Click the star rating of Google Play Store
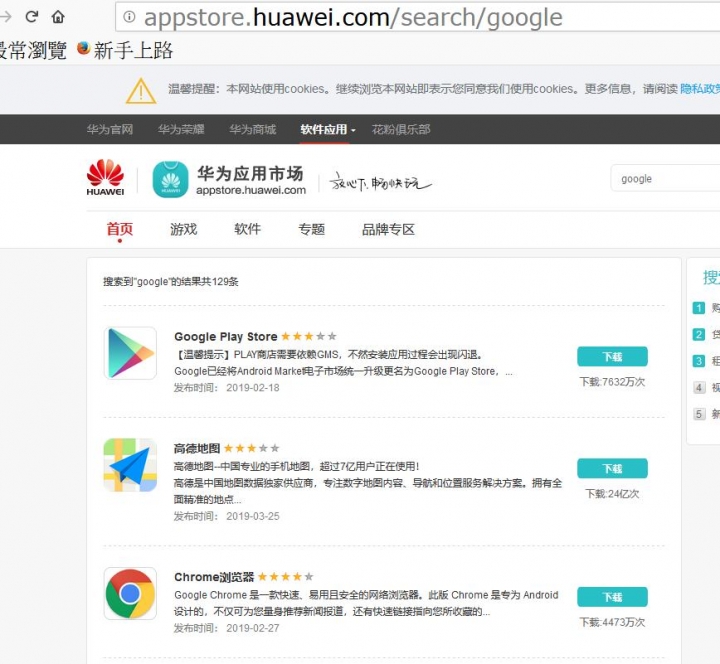The height and width of the screenshot is (664, 720). tap(309, 336)
